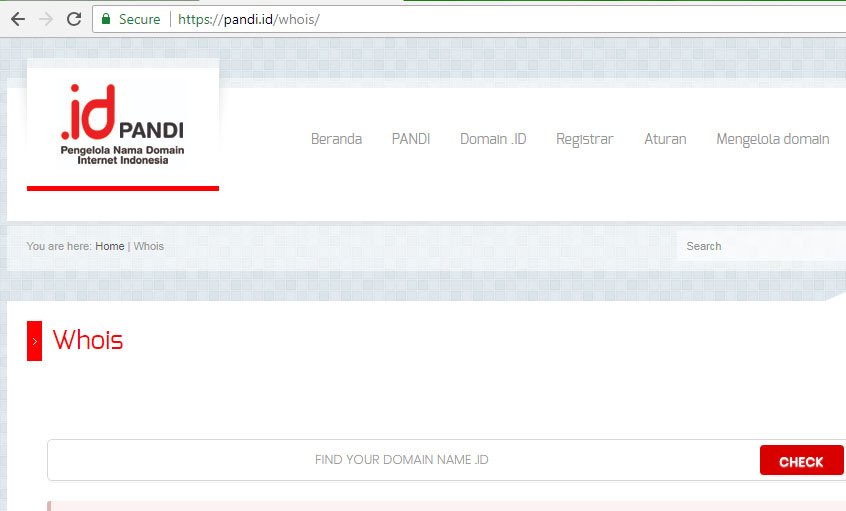The width and height of the screenshot is (846, 511).
Task: Click the red arrow icon beside Whois heading
Action: coord(34,341)
